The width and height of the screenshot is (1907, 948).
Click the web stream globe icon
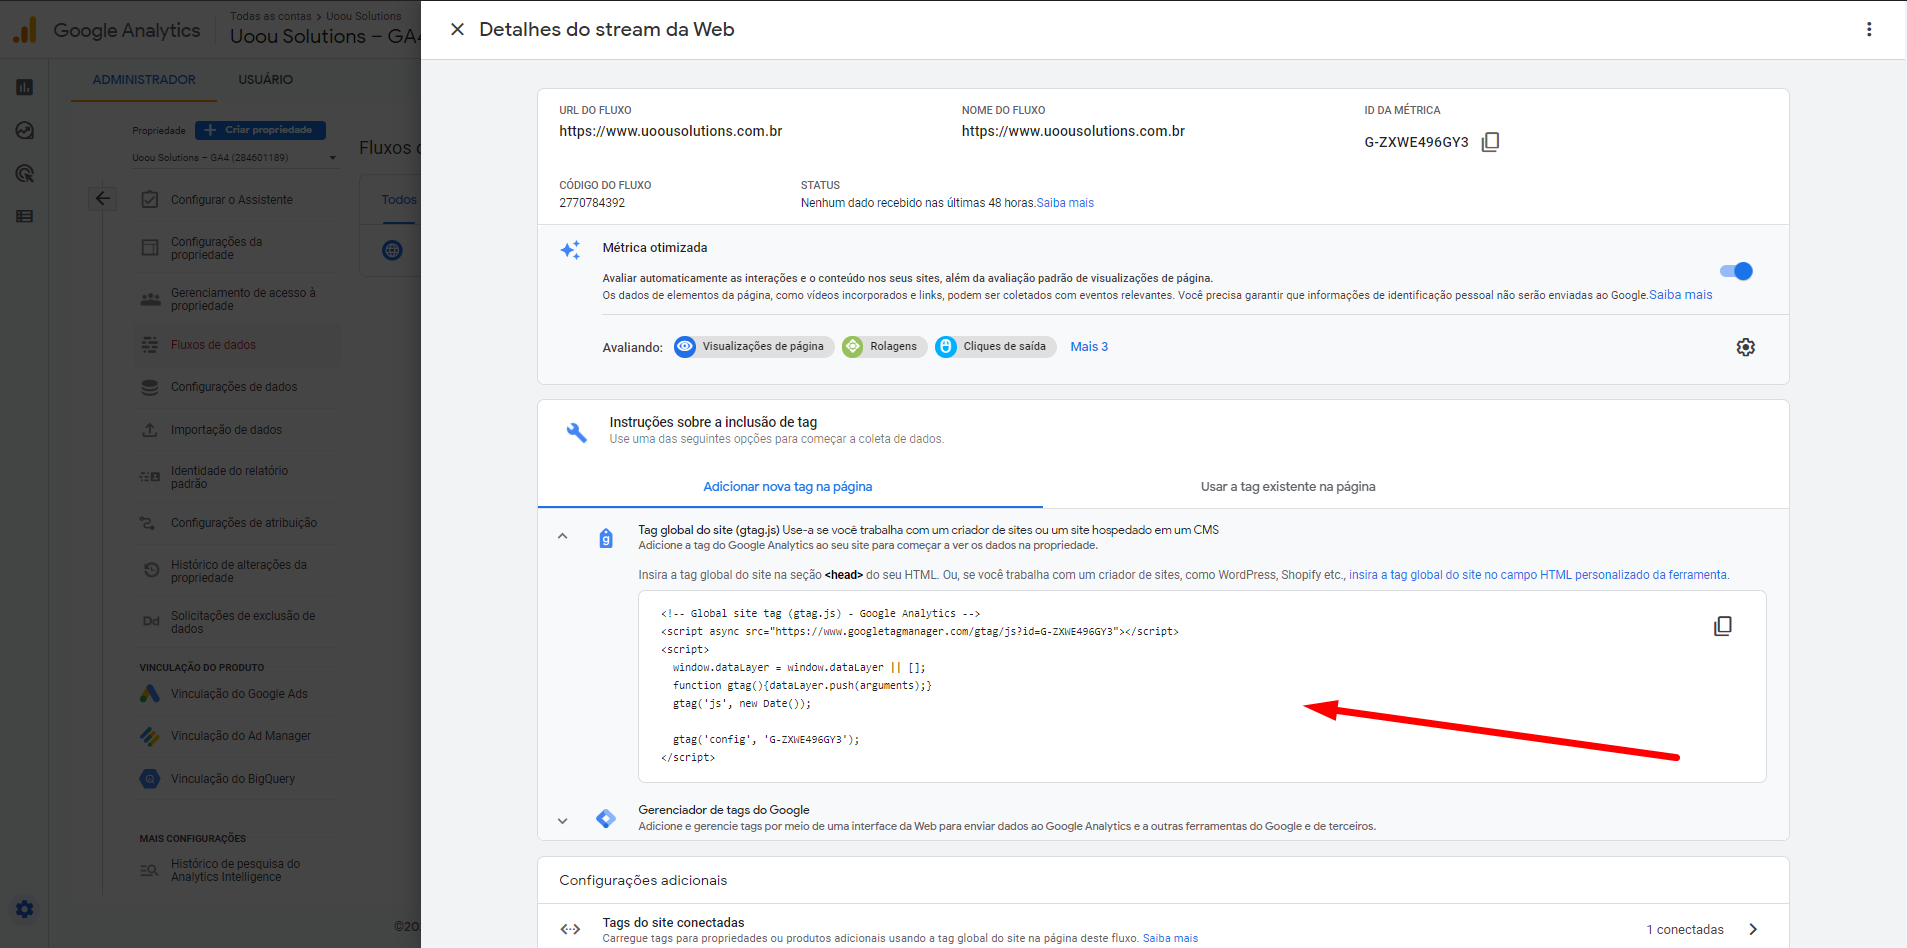tap(392, 250)
